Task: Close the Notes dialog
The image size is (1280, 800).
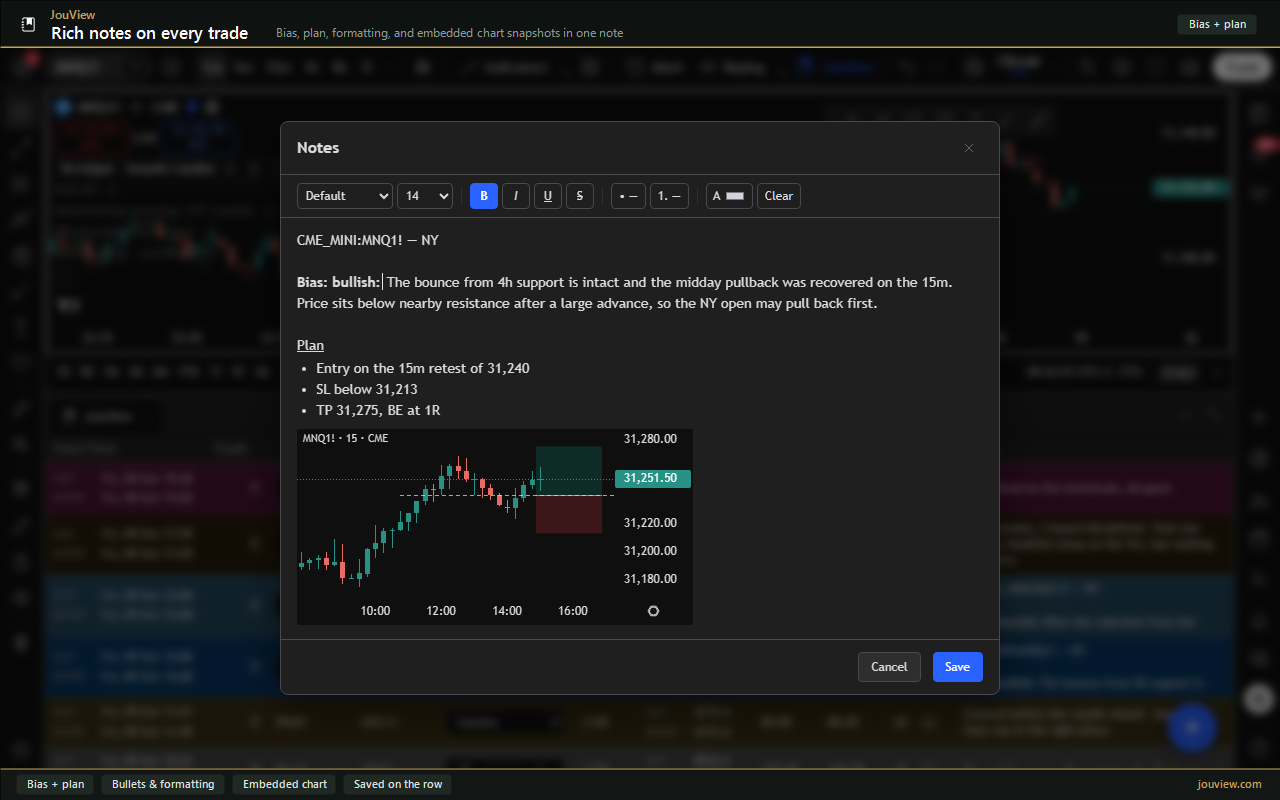Action: tap(968, 148)
